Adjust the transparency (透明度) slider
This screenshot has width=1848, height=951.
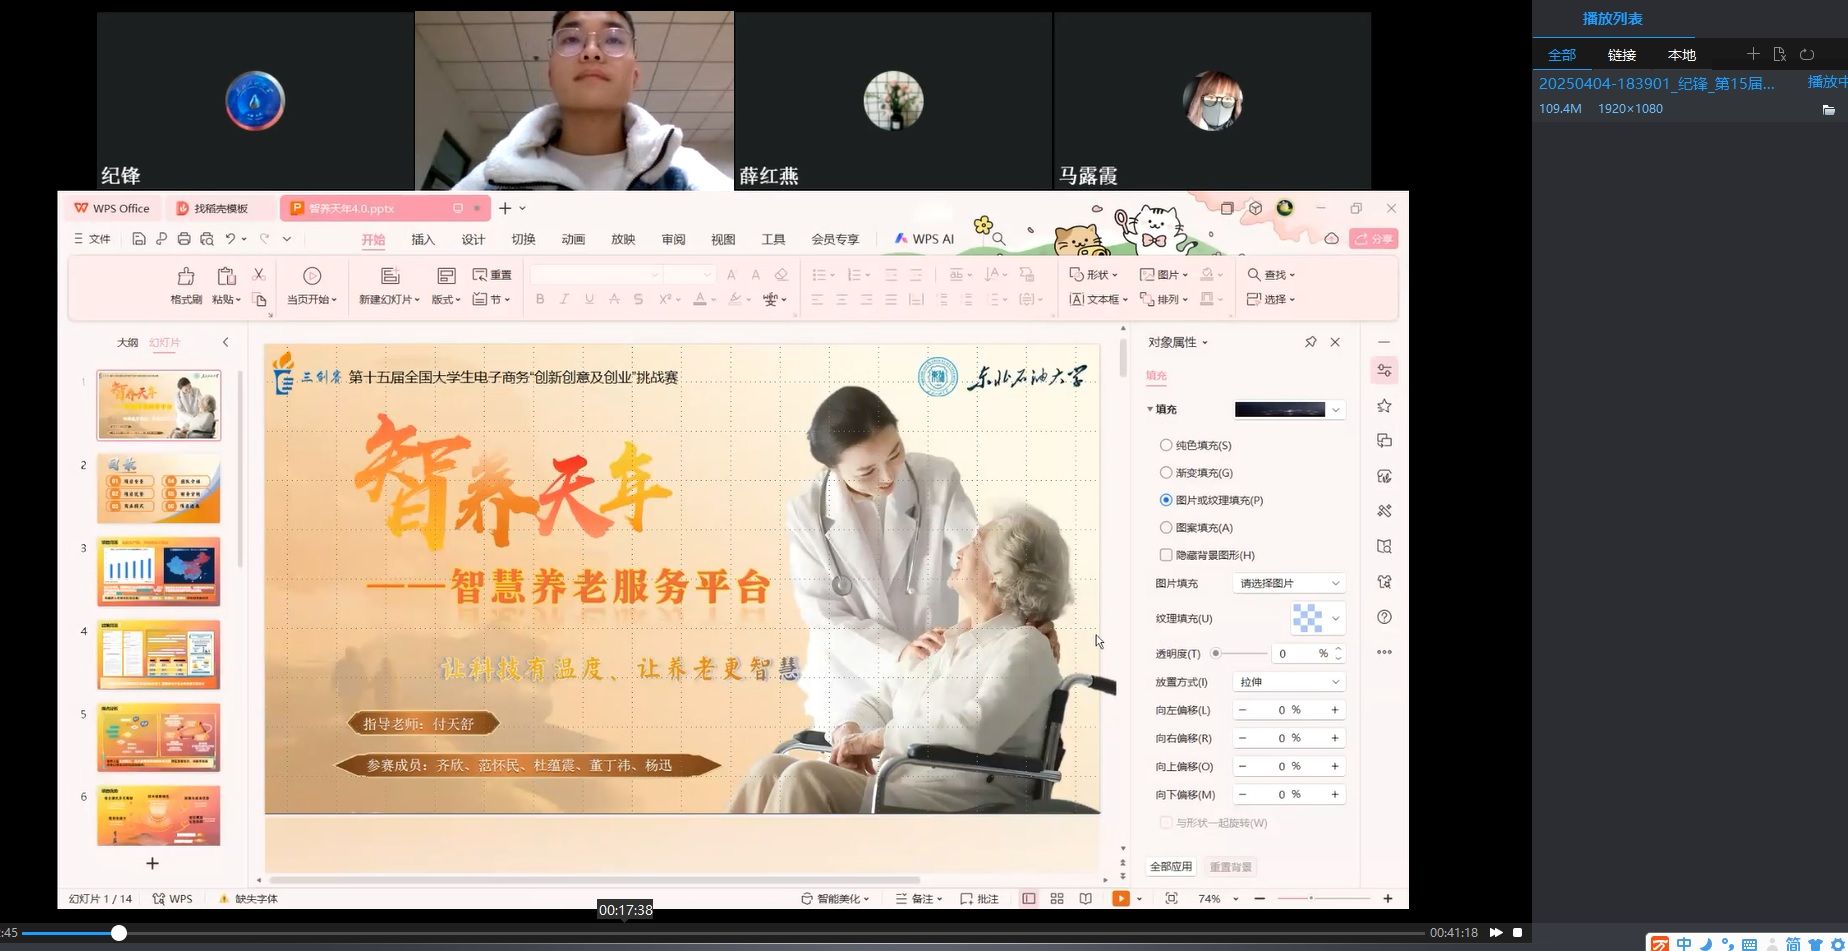[1238, 653]
